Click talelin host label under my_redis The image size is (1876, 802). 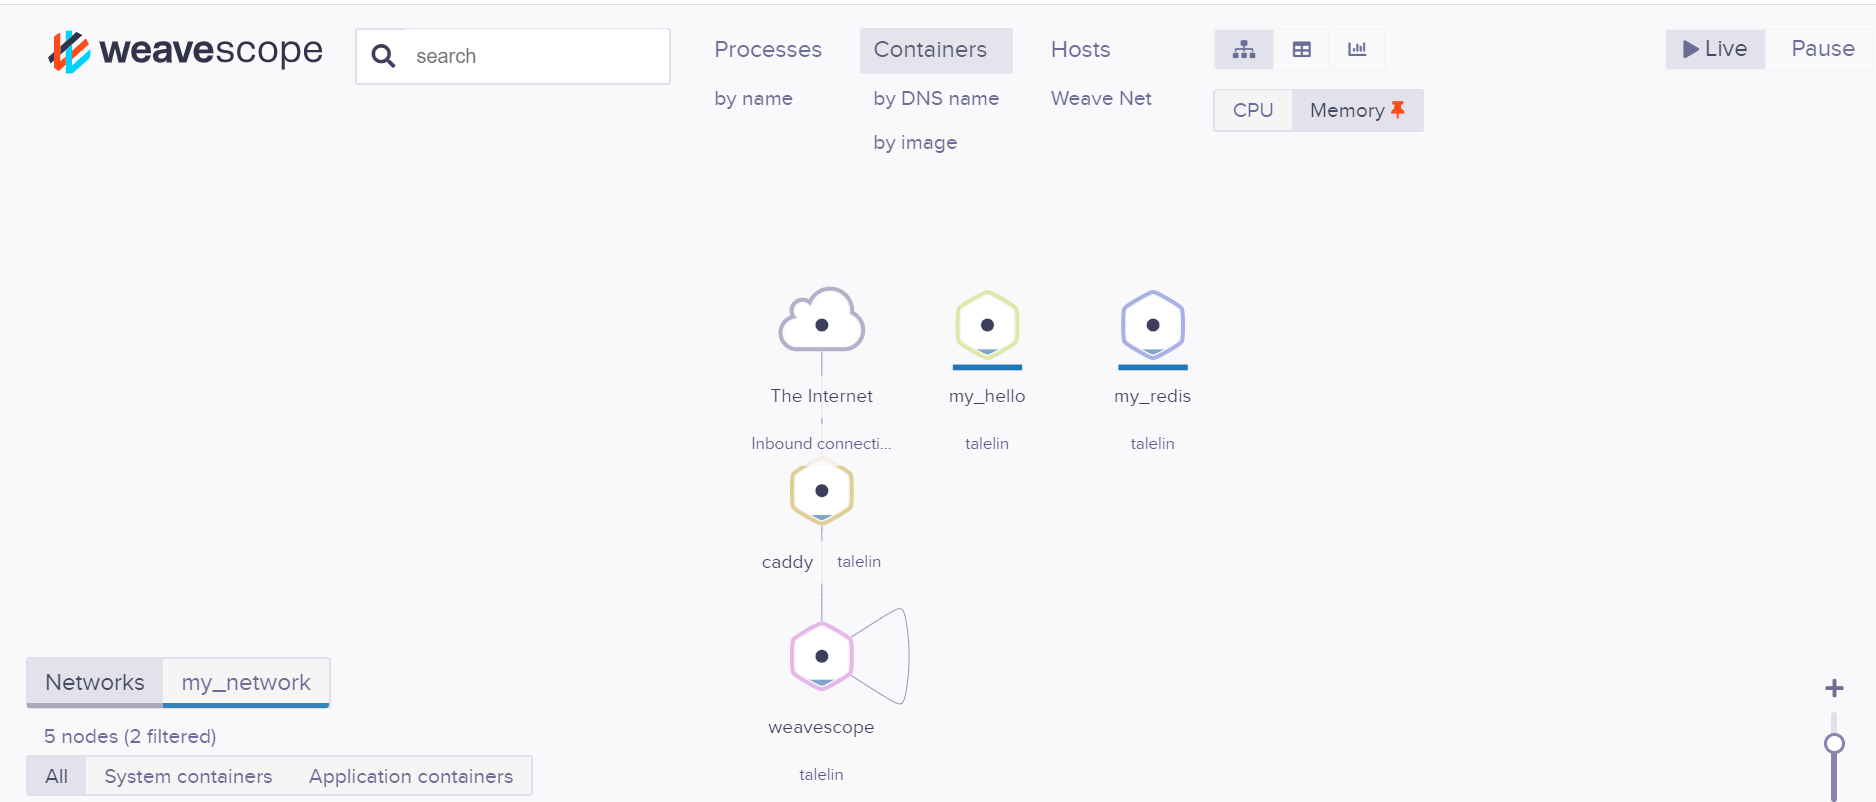[x=1153, y=443]
